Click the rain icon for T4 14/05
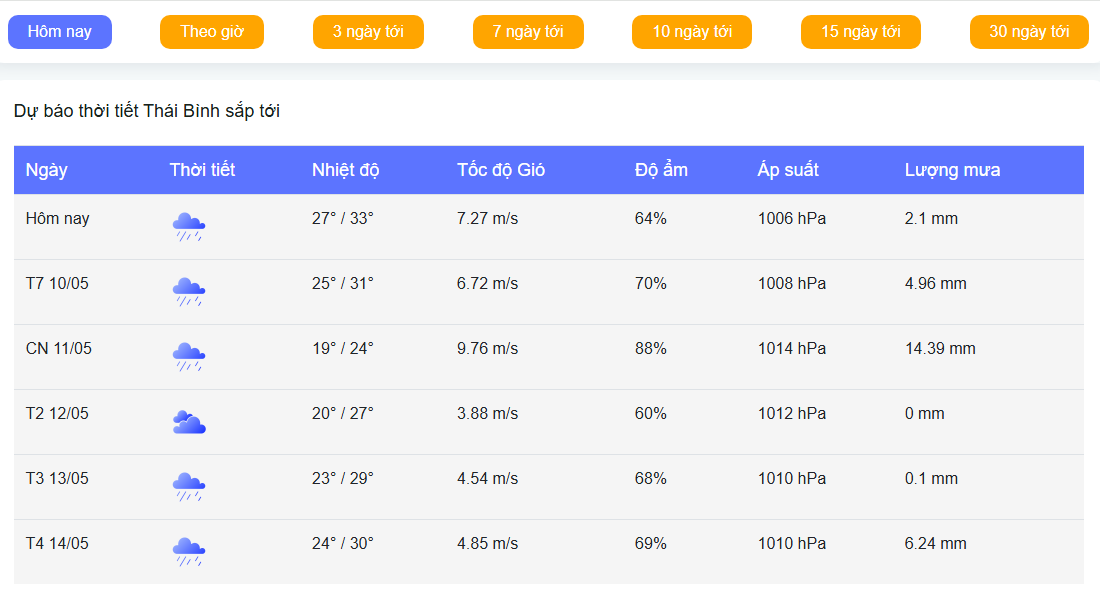 pos(188,552)
